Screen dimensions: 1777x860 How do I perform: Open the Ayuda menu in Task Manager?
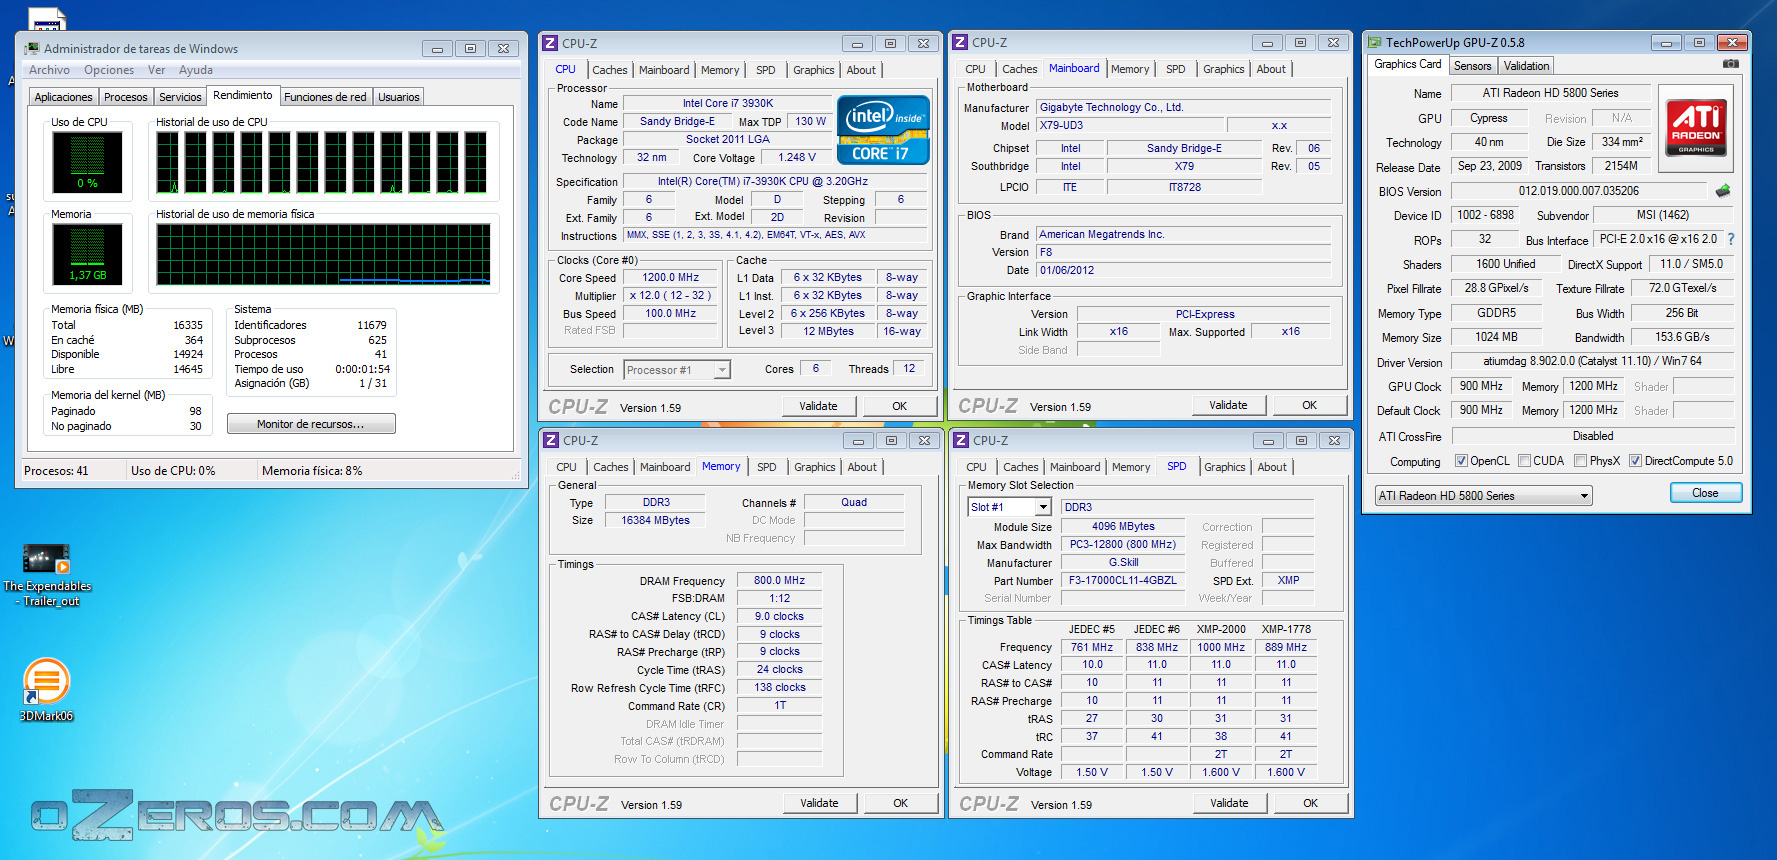(x=196, y=70)
